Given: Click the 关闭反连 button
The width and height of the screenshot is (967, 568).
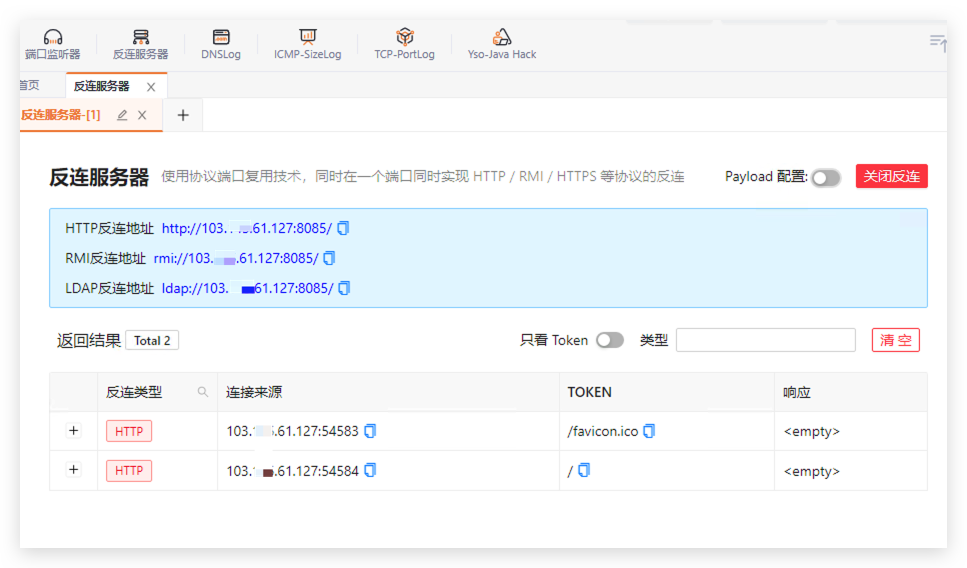Looking at the screenshot, I should 891,177.
